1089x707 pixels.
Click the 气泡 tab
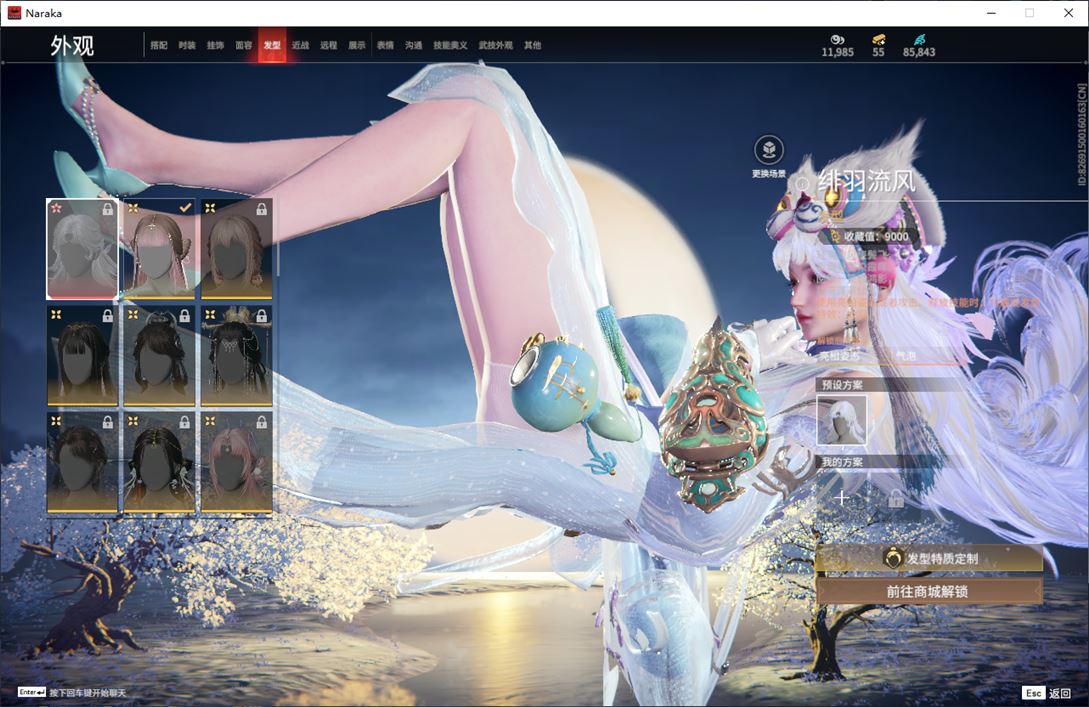pos(905,356)
